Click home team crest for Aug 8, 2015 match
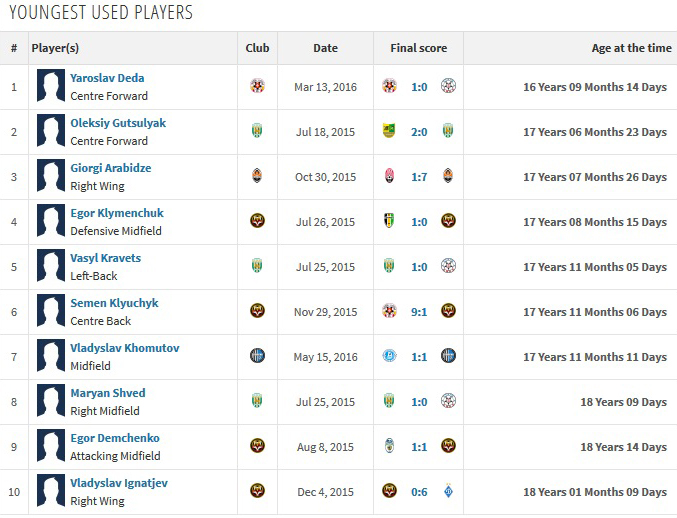Viewport: 677px width, 518px height. 389,446
